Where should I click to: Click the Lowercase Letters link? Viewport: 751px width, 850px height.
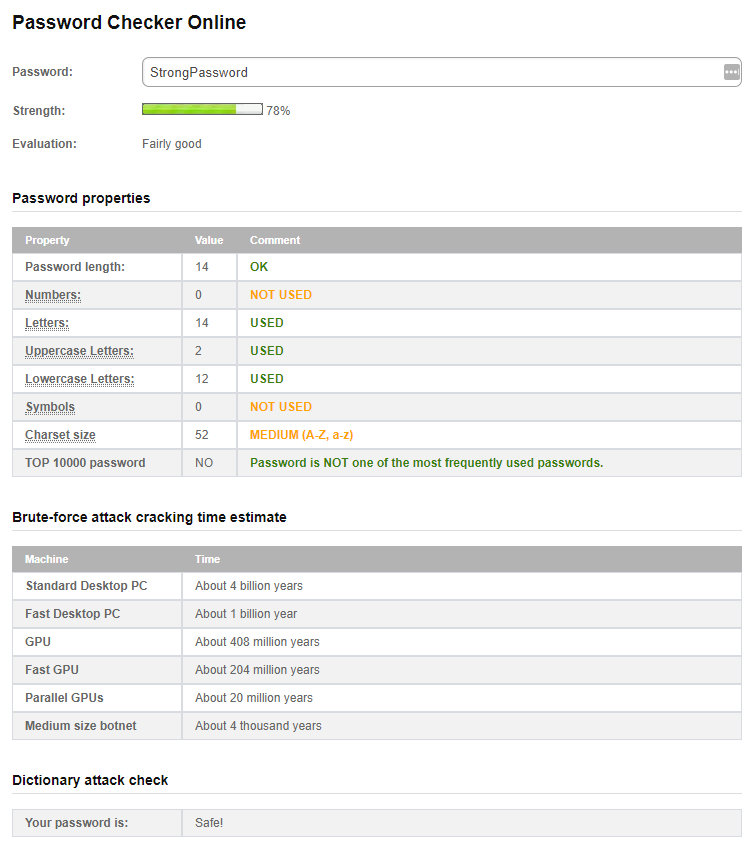click(78, 378)
